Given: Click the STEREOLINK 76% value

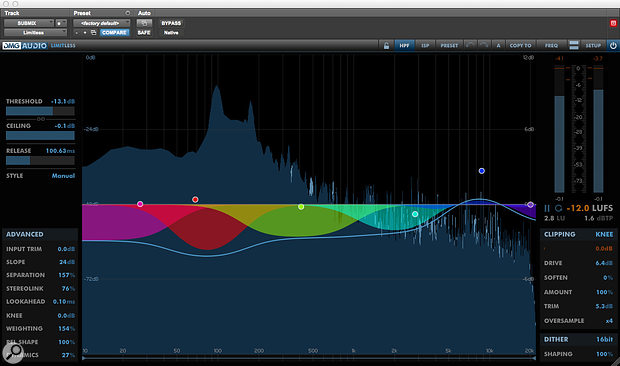Looking at the screenshot, I should [68, 289].
